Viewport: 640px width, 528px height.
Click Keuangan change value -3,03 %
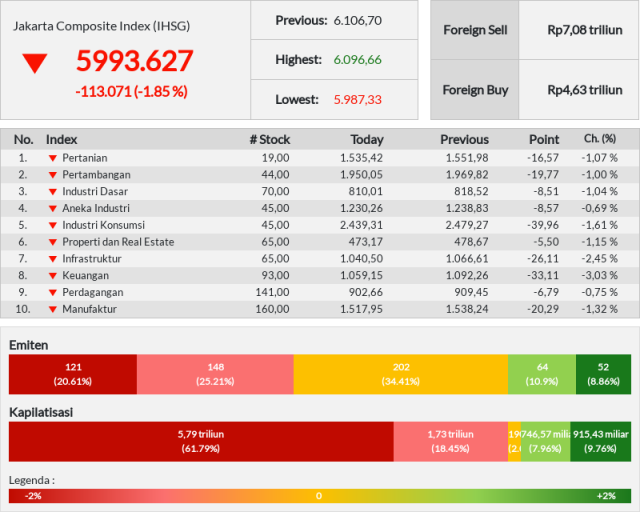[x=599, y=275]
